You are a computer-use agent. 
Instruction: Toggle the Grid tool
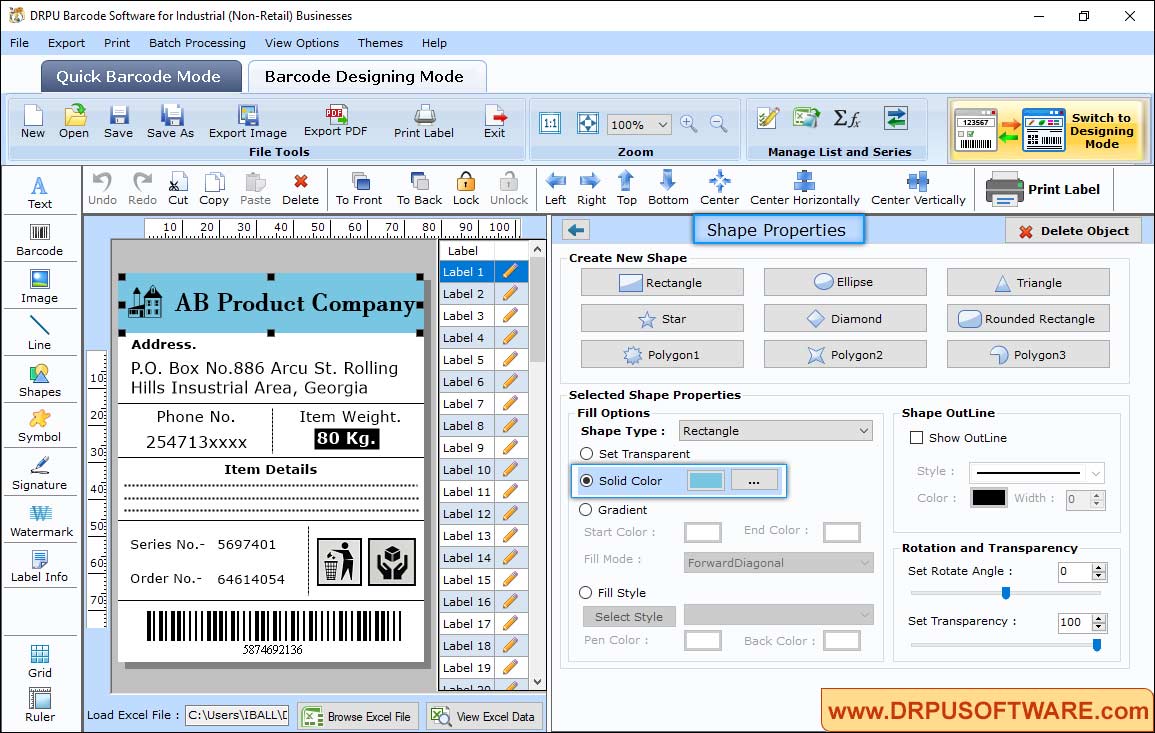(40, 661)
